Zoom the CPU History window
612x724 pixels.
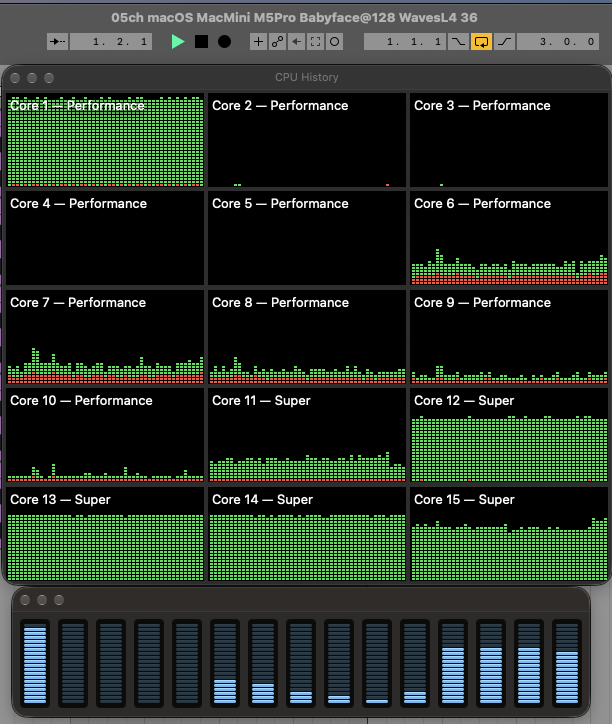(49, 78)
